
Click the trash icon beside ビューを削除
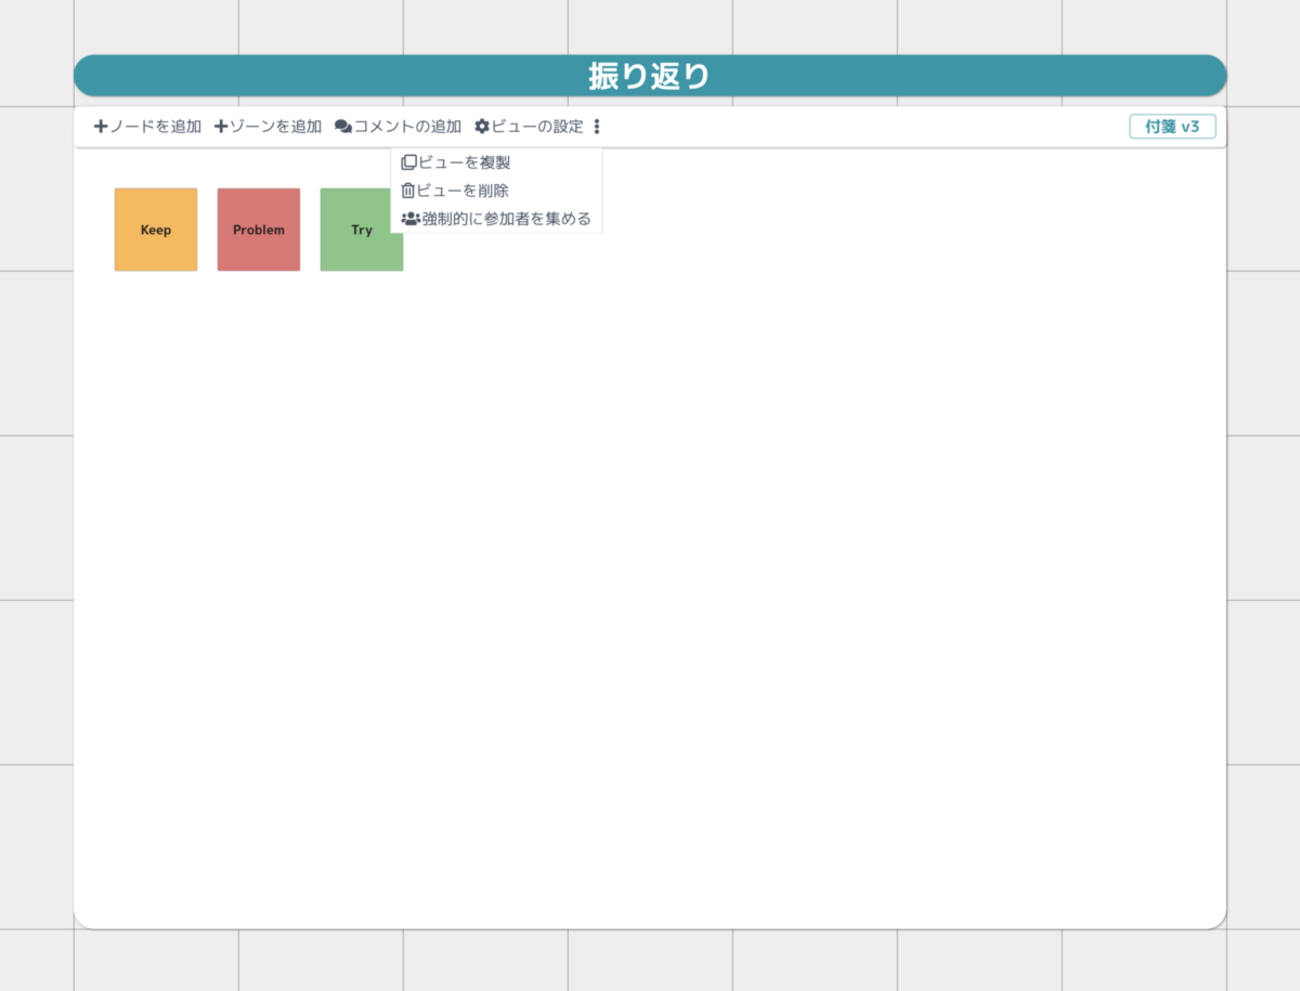pos(408,190)
